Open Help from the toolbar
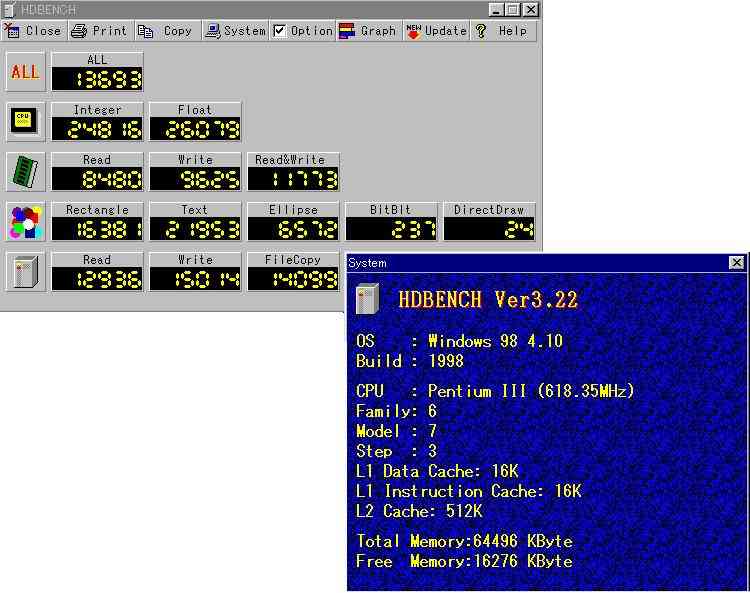Image resolution: width=750 pixels, height=593 pixels. click(503, 31)
